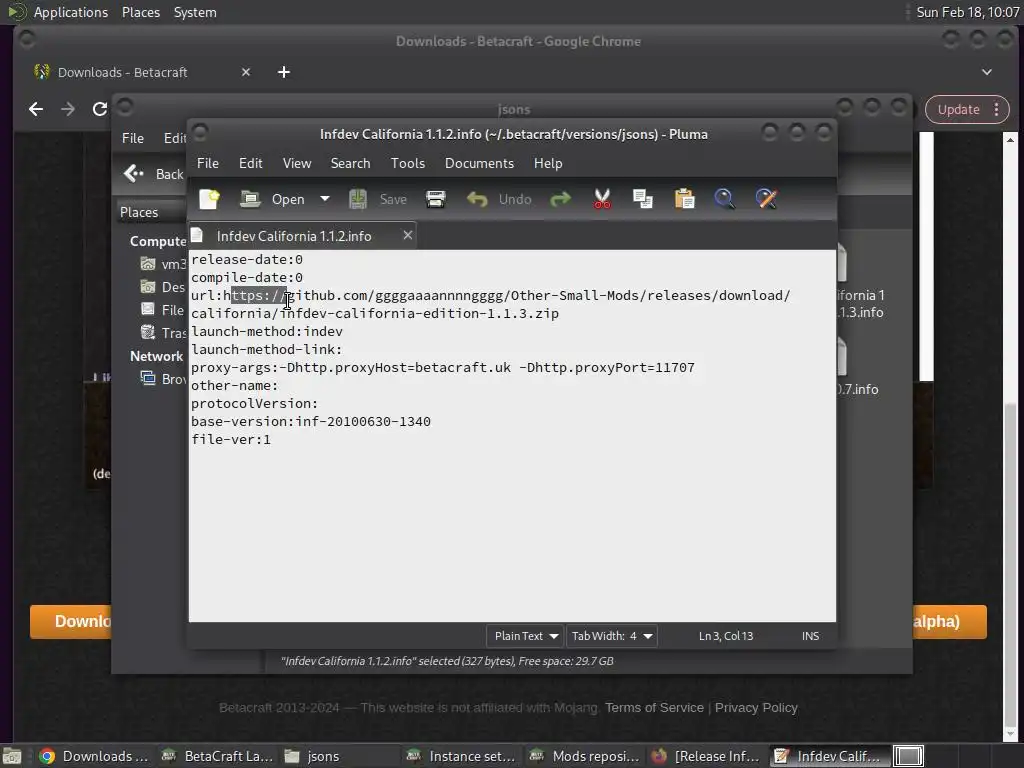Screen dimensions: 1024x768
Task: Switch to Instance settings taskbar entry
Action: coord(461,756)
